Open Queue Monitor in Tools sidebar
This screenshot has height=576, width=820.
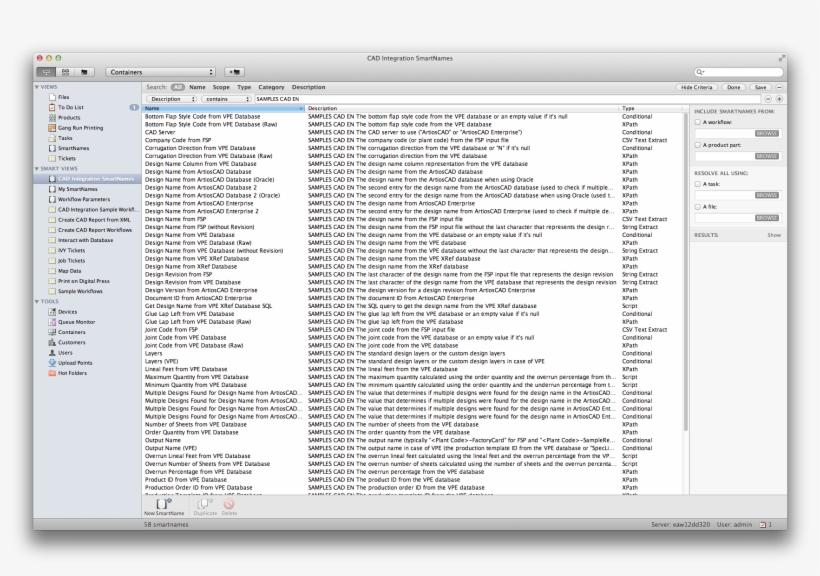click(76, 322)
